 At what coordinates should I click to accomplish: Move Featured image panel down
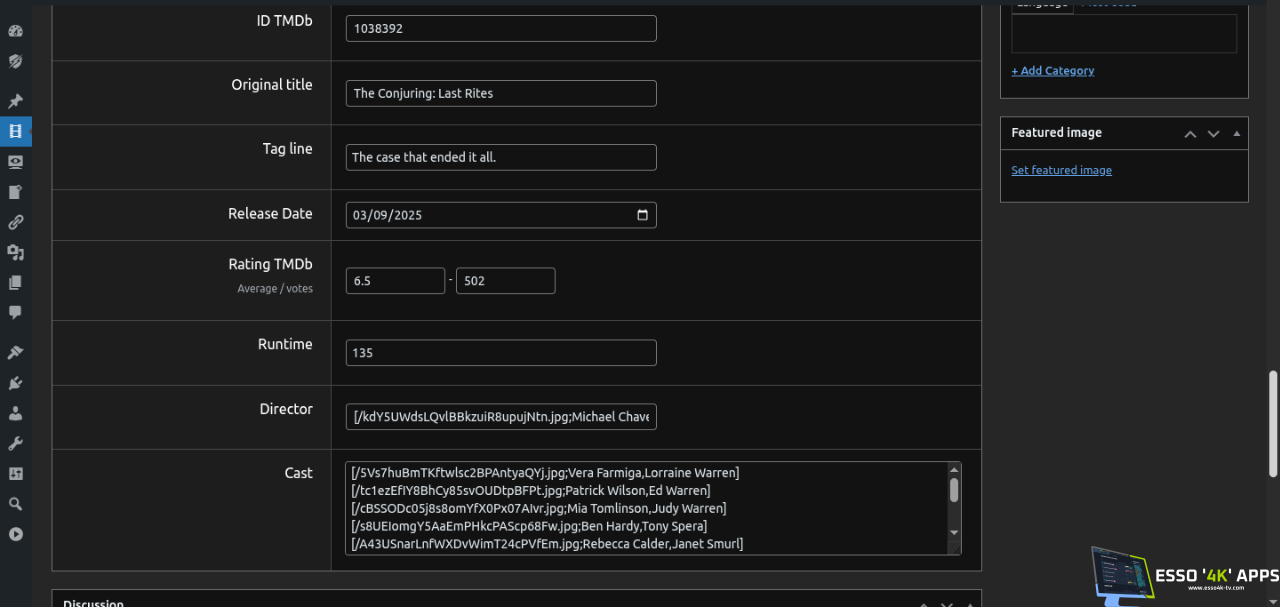pyautogui.click(x=1213, y=133)
